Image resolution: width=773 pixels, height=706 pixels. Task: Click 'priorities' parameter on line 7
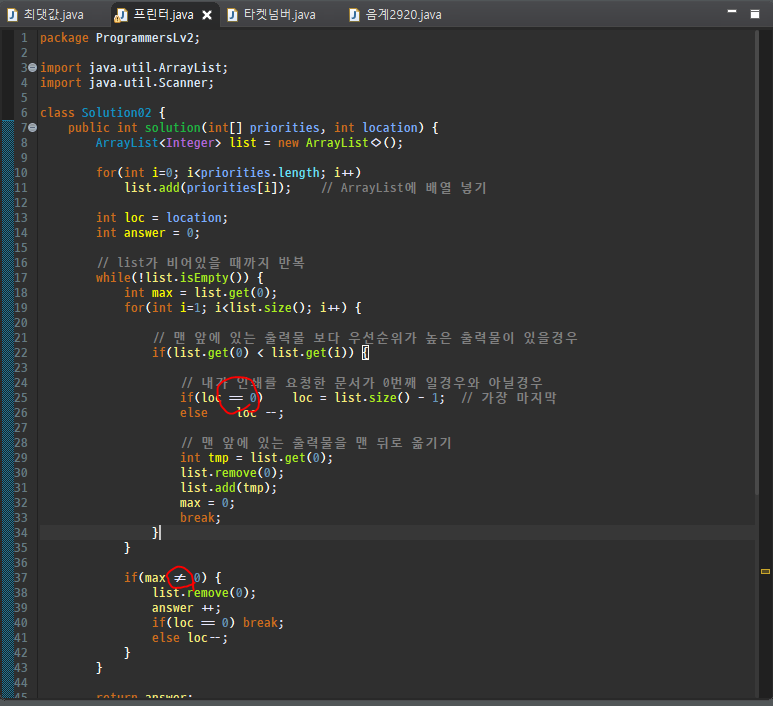(x=284, y=128)
